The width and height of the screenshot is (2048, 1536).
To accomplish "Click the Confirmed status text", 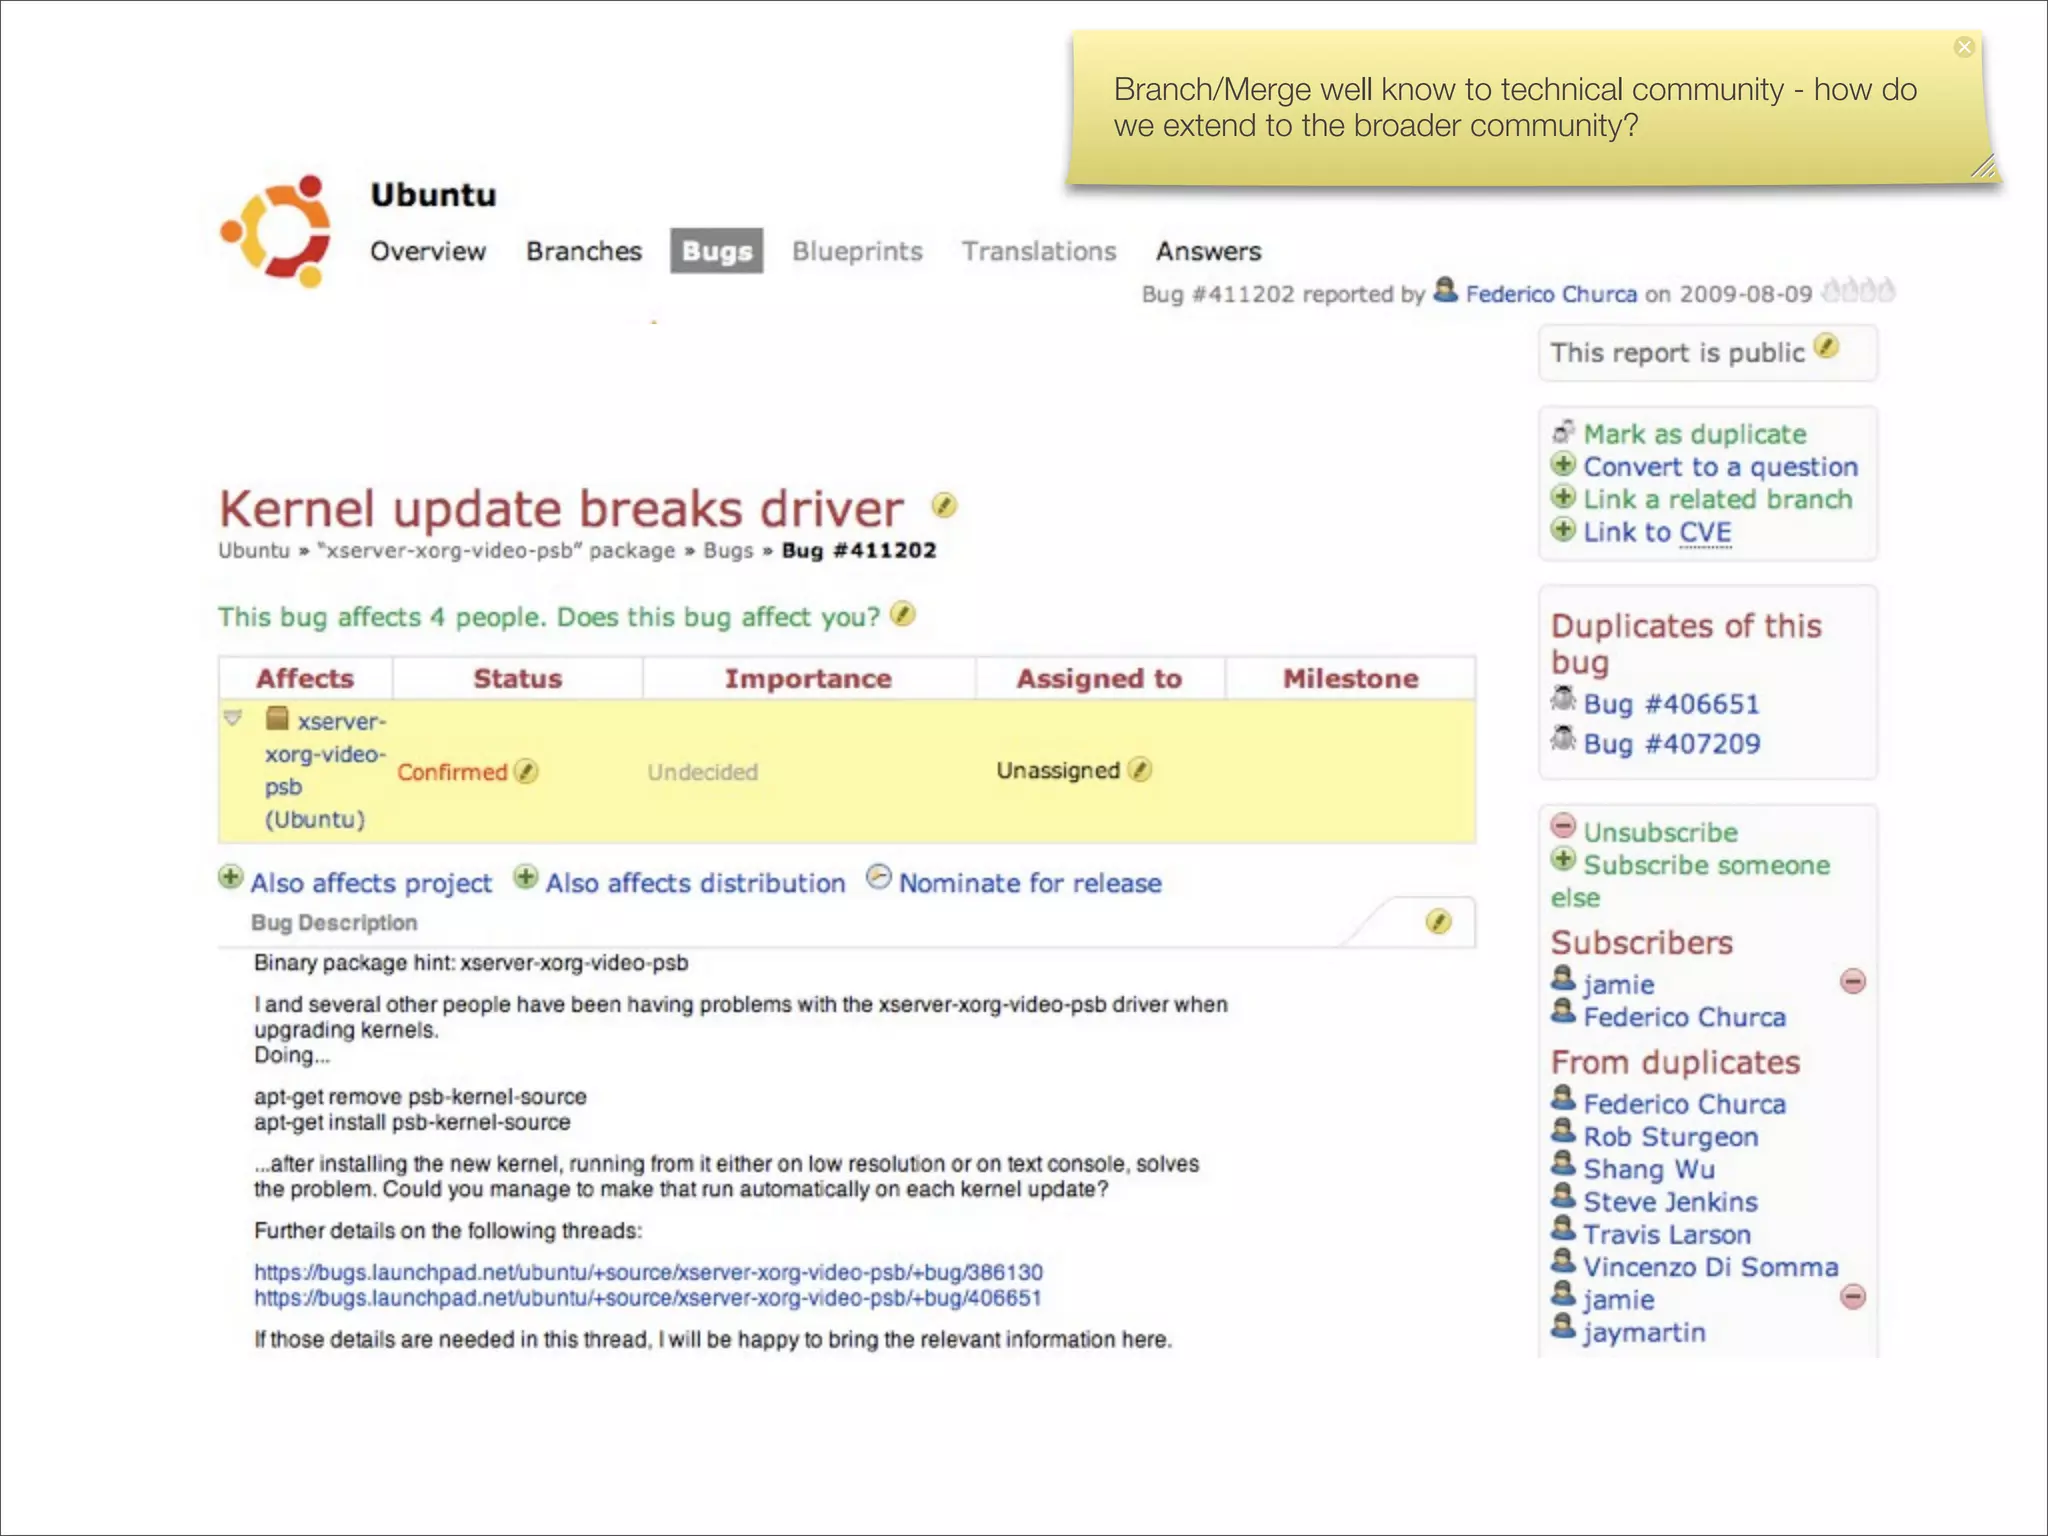I will tap(452, 772).
